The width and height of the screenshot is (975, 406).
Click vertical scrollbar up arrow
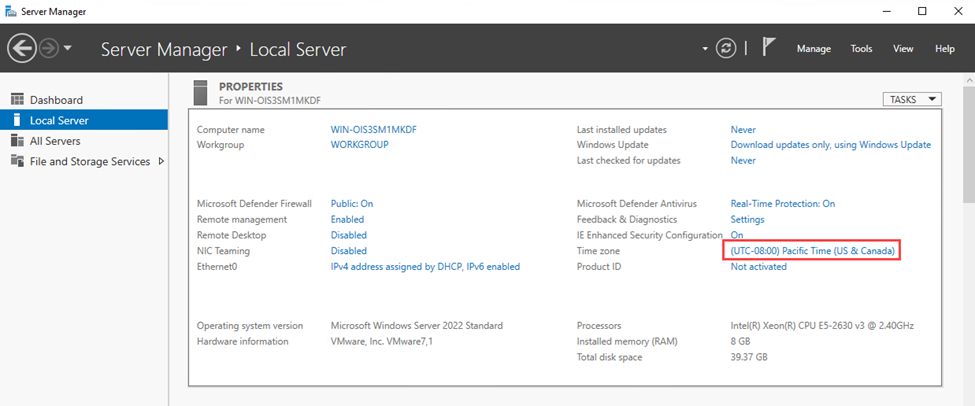click(969, 81)
